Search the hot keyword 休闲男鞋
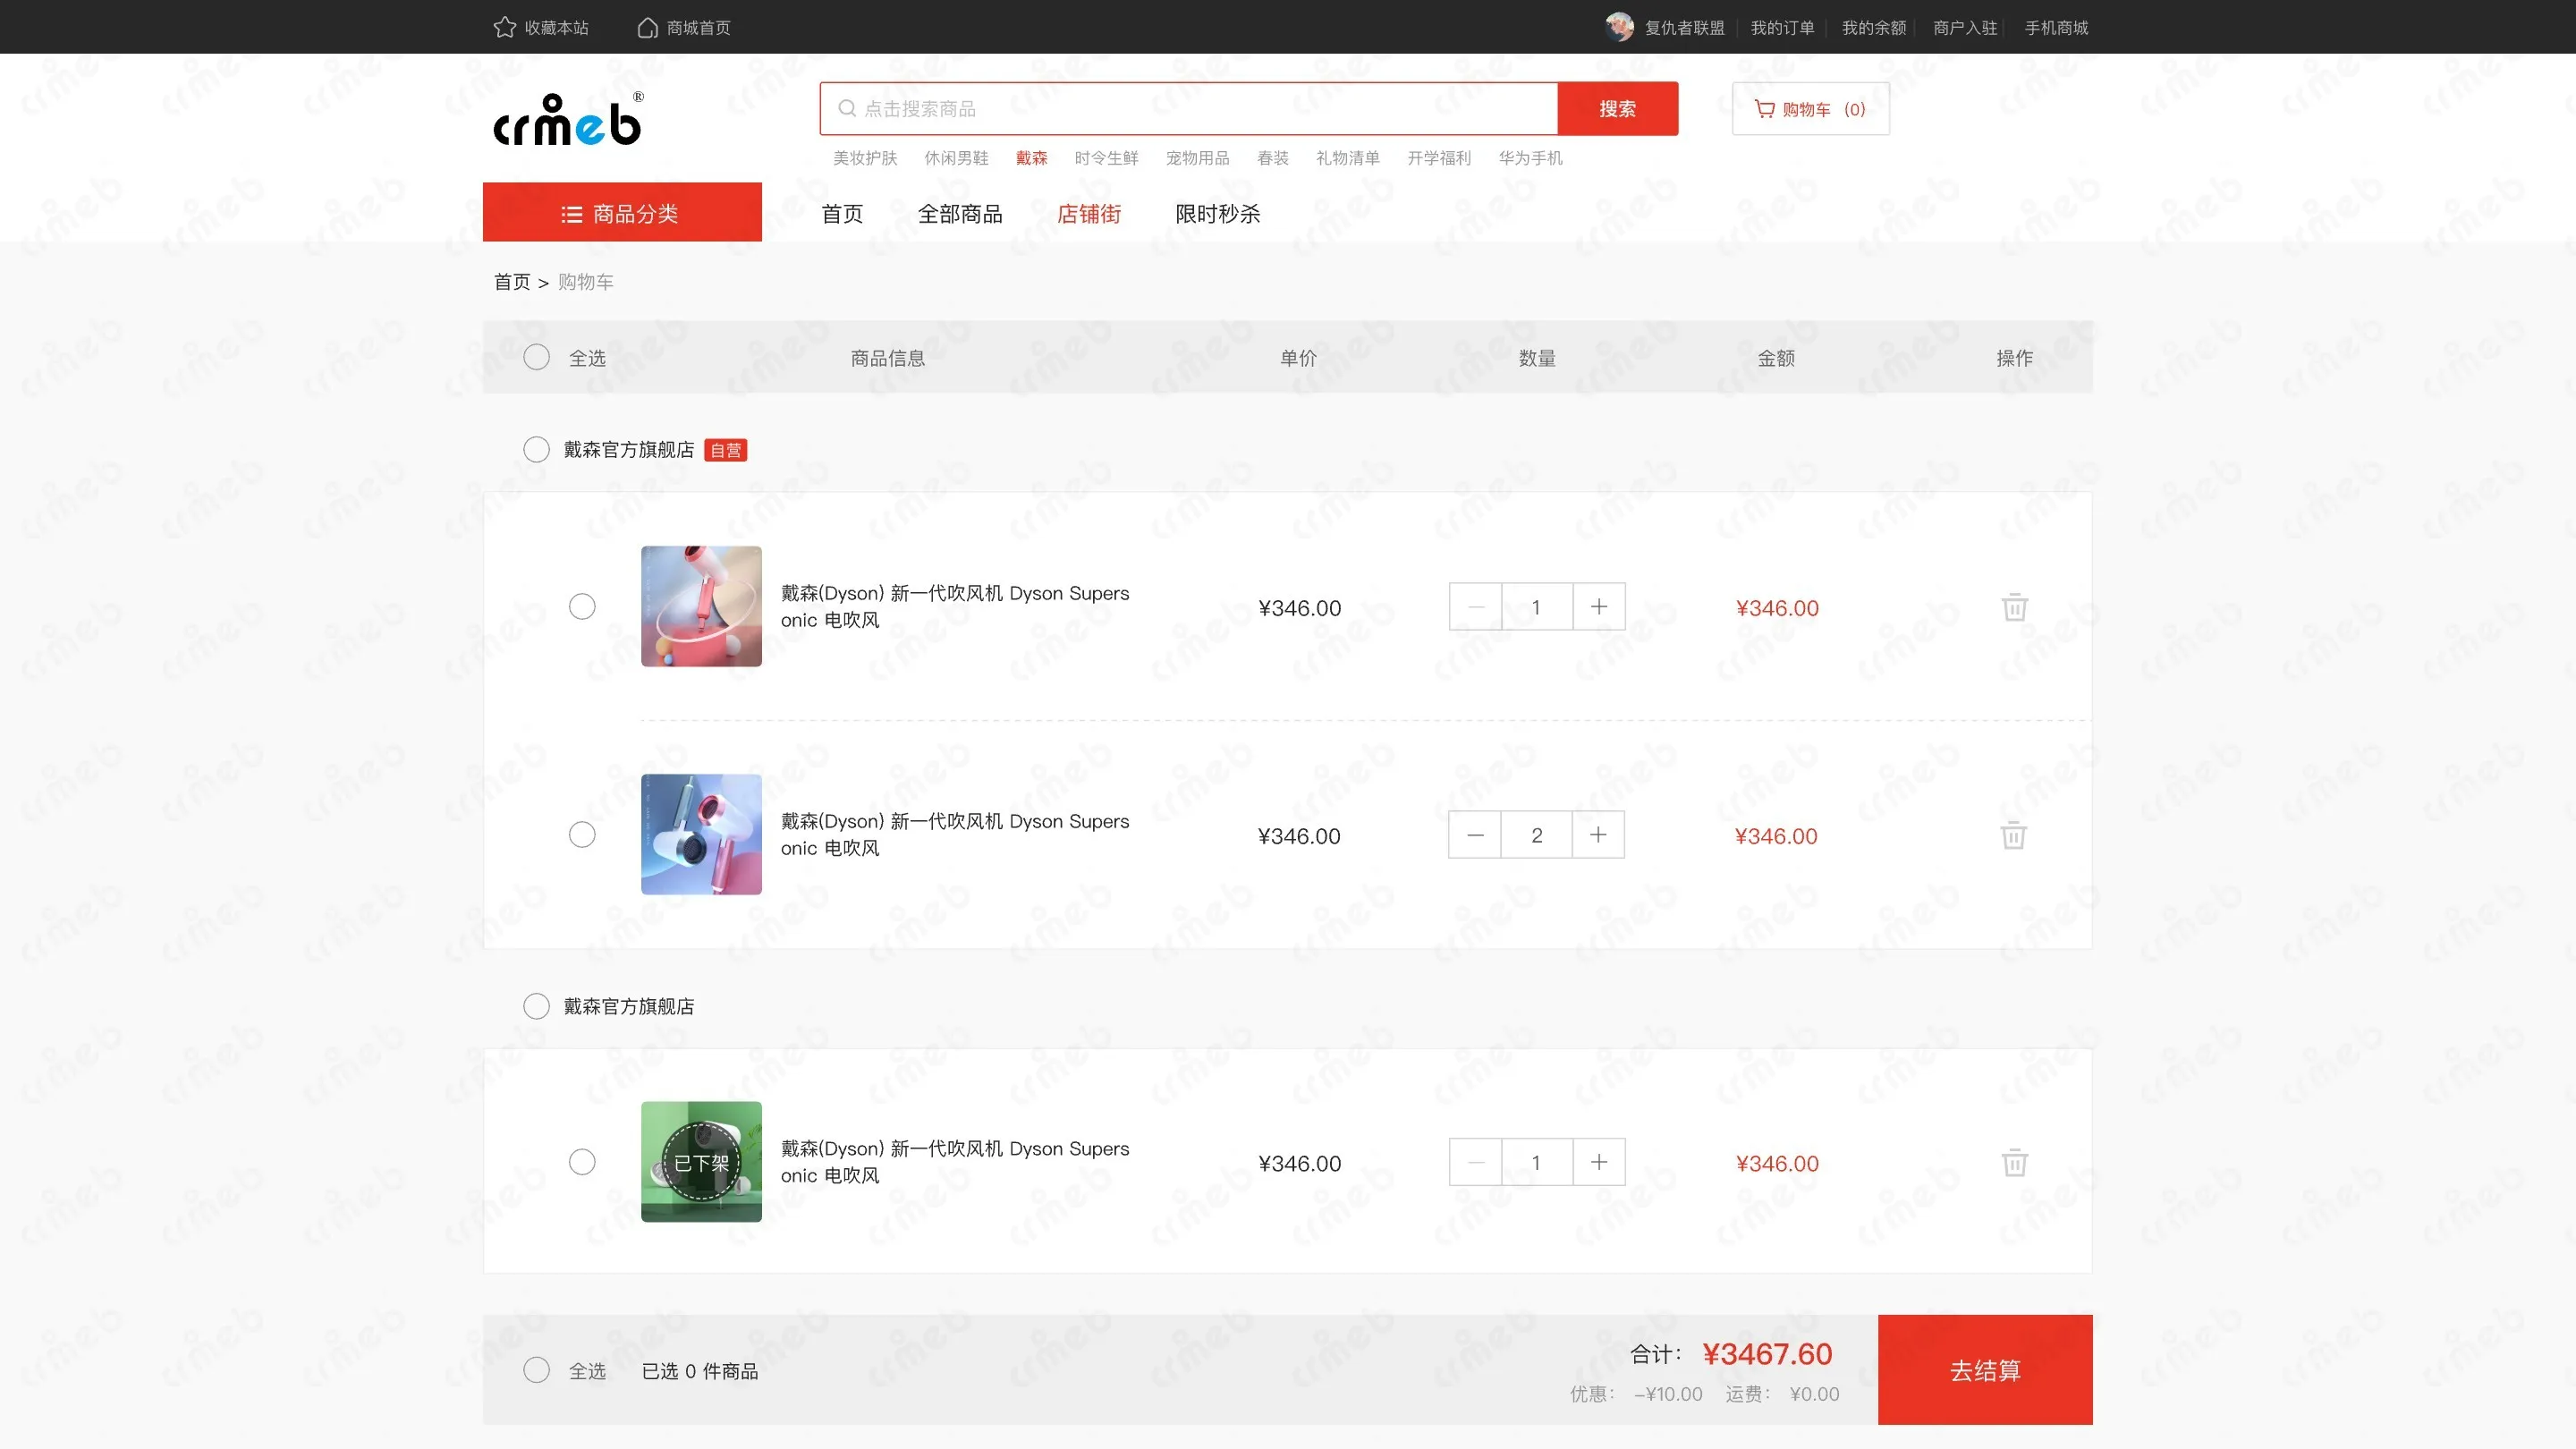 pyautogui.click(x=956, y=158)
